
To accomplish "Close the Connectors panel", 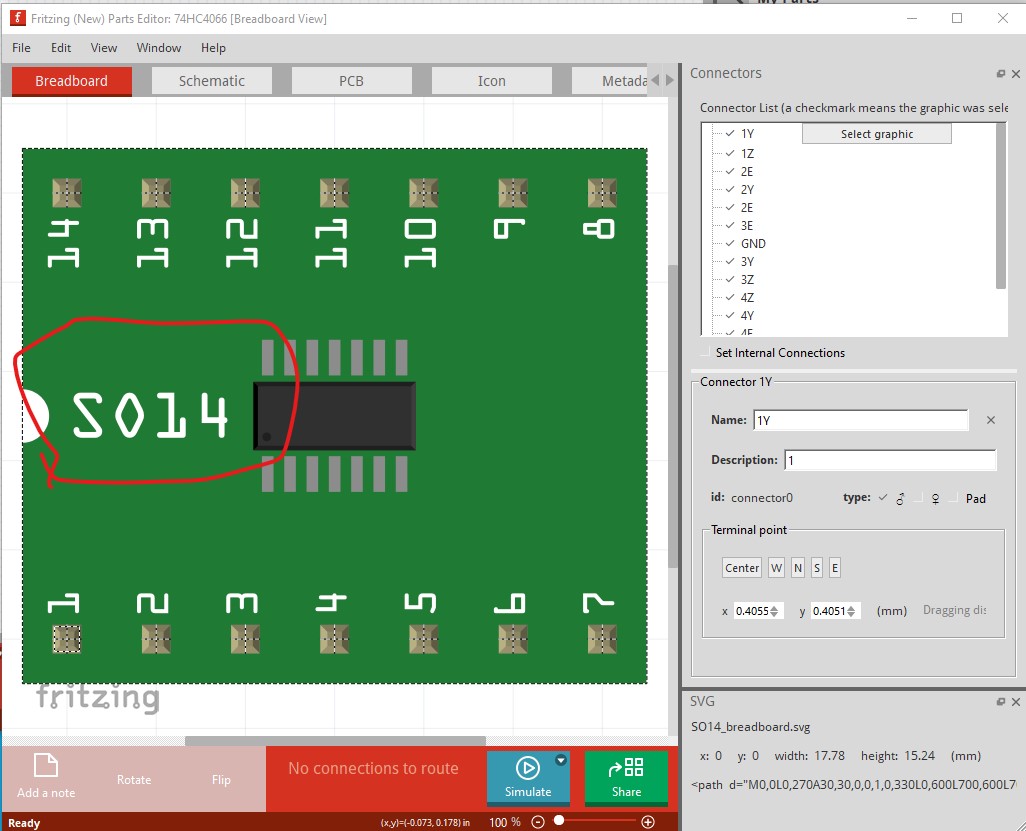I will click(1016, 74).
